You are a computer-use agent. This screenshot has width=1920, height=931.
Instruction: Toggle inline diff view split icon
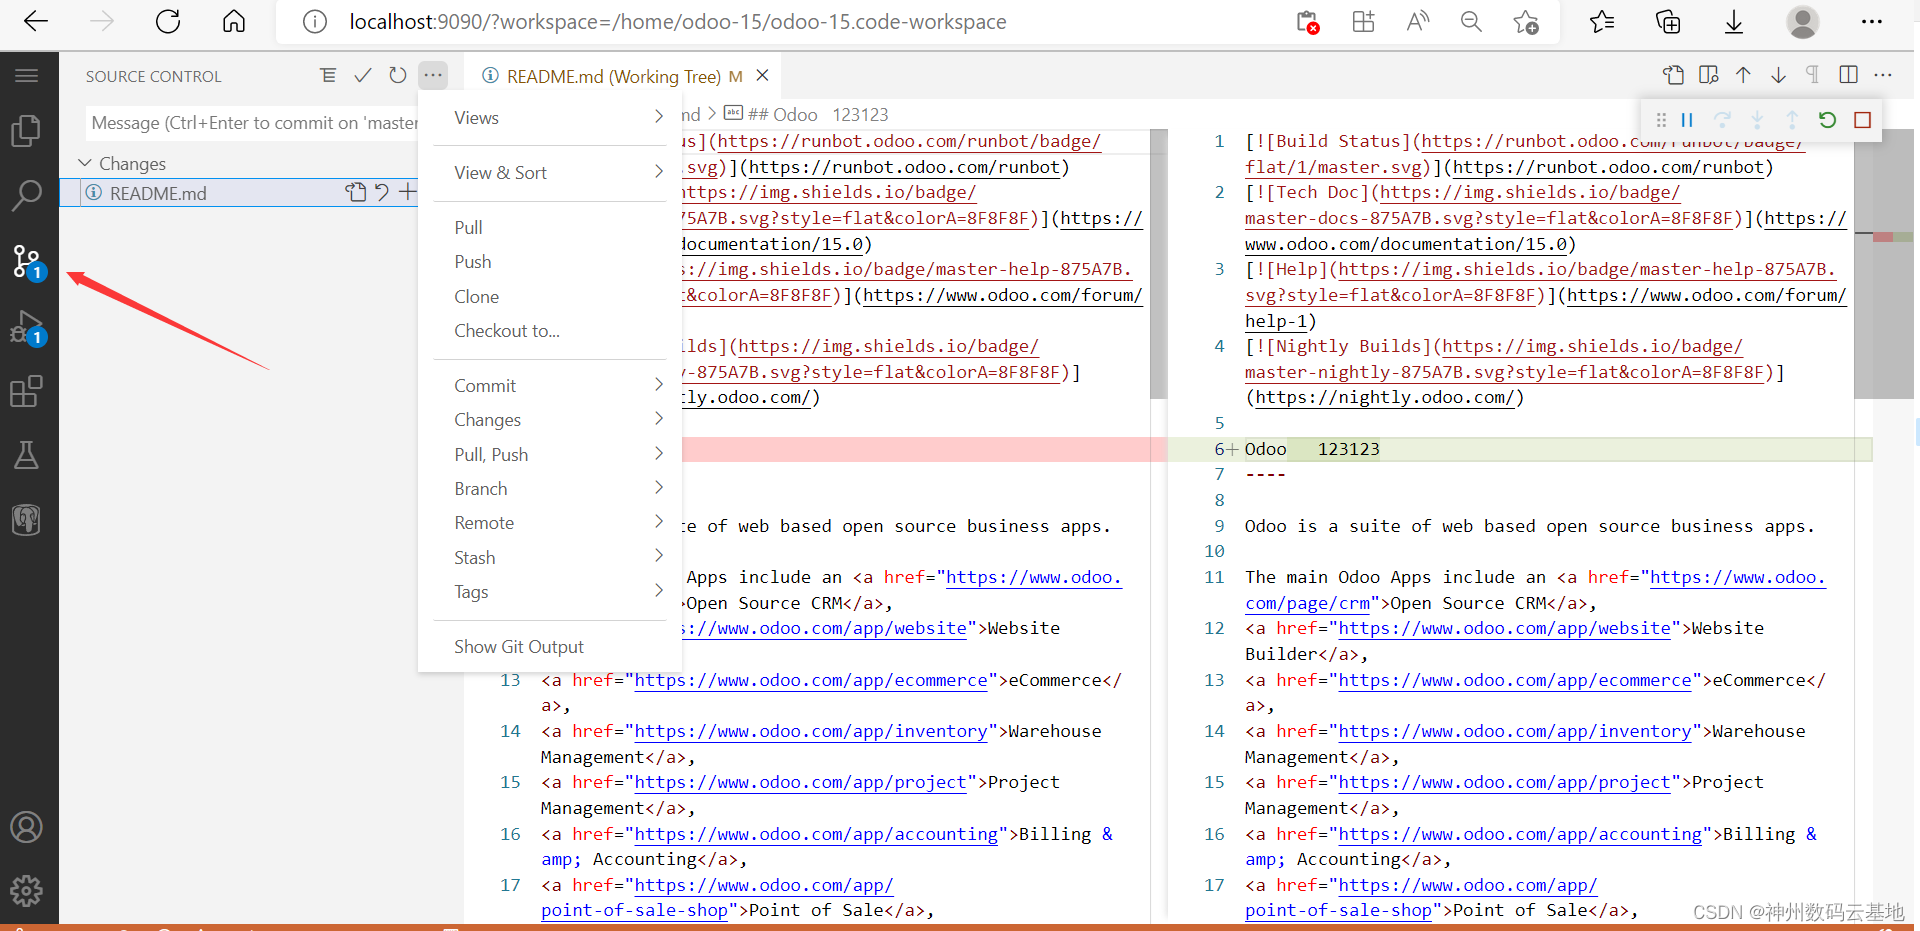(1848, 75)
